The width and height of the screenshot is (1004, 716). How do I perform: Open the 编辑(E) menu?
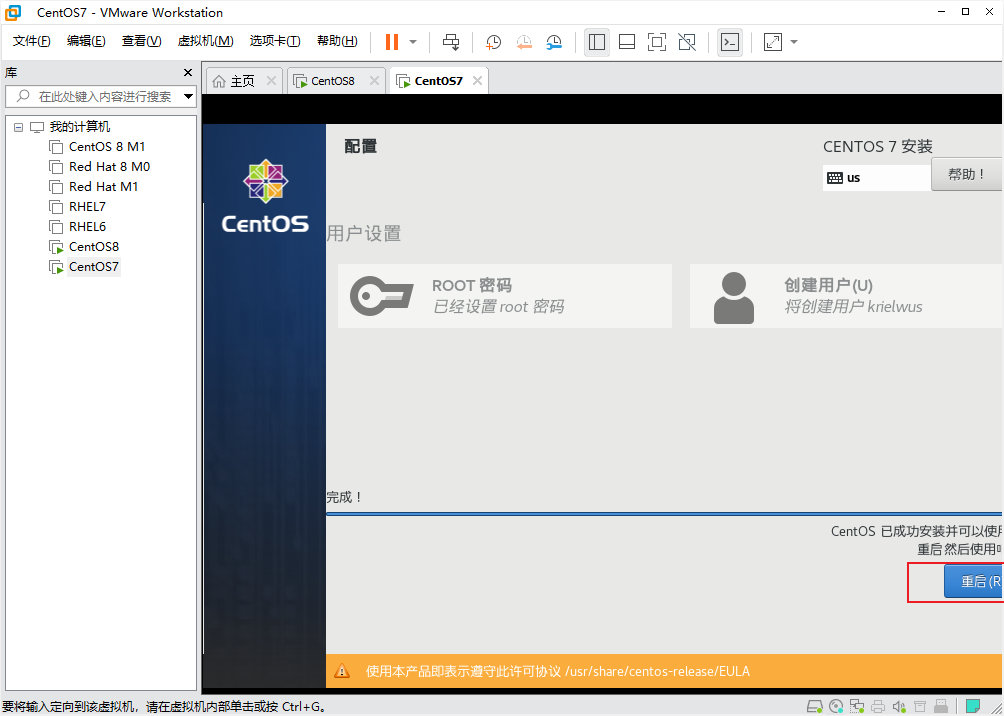(86, 41)
